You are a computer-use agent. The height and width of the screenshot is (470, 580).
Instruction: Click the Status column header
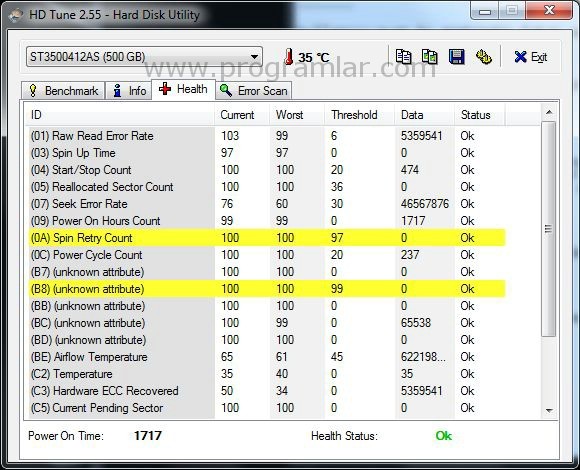(480, 115)
